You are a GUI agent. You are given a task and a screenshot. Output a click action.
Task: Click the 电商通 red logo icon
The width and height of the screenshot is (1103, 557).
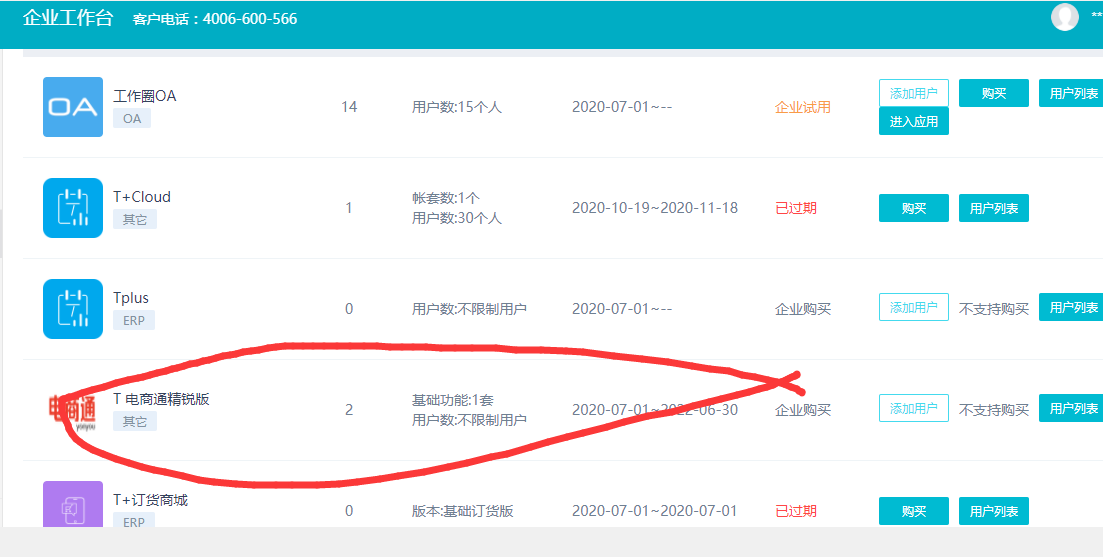click(72, 411)
